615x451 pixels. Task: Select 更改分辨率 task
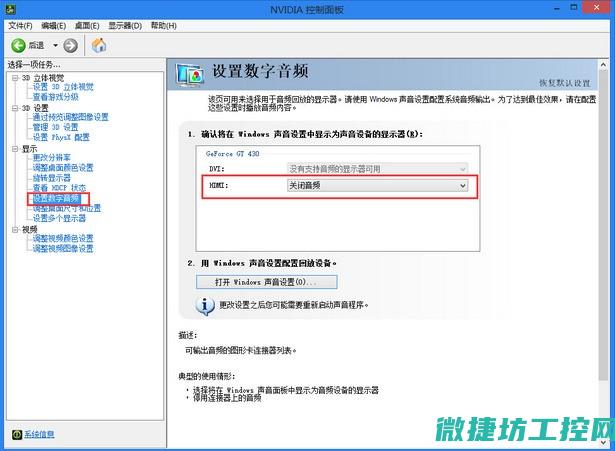coord(52,158)
